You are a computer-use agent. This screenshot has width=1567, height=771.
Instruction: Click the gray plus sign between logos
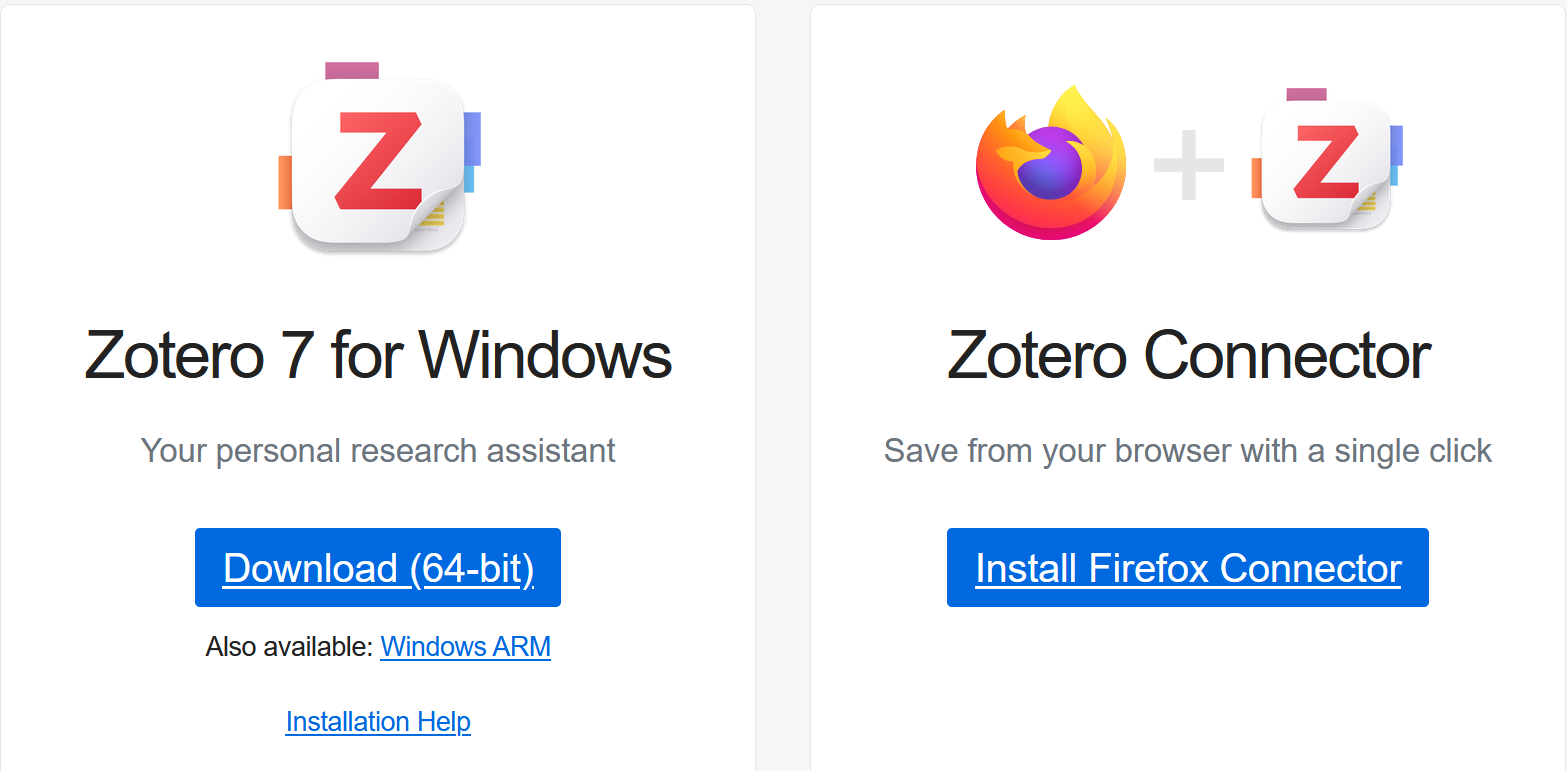click(1189, 164)
